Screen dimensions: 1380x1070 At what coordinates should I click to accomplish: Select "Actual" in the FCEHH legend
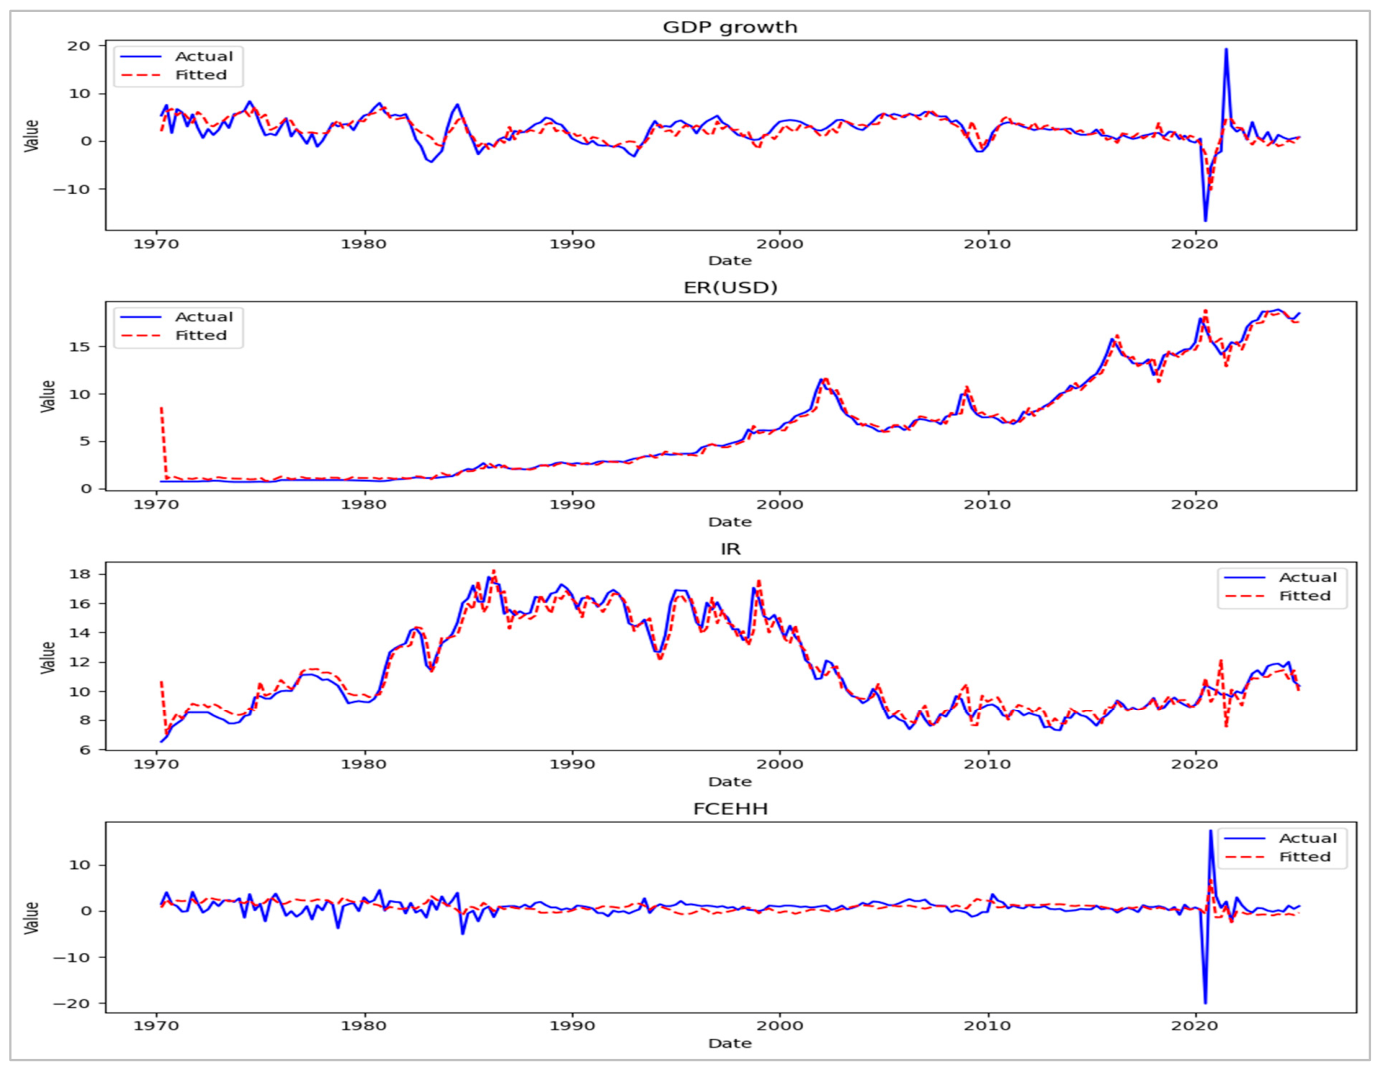click(1308, 839)
